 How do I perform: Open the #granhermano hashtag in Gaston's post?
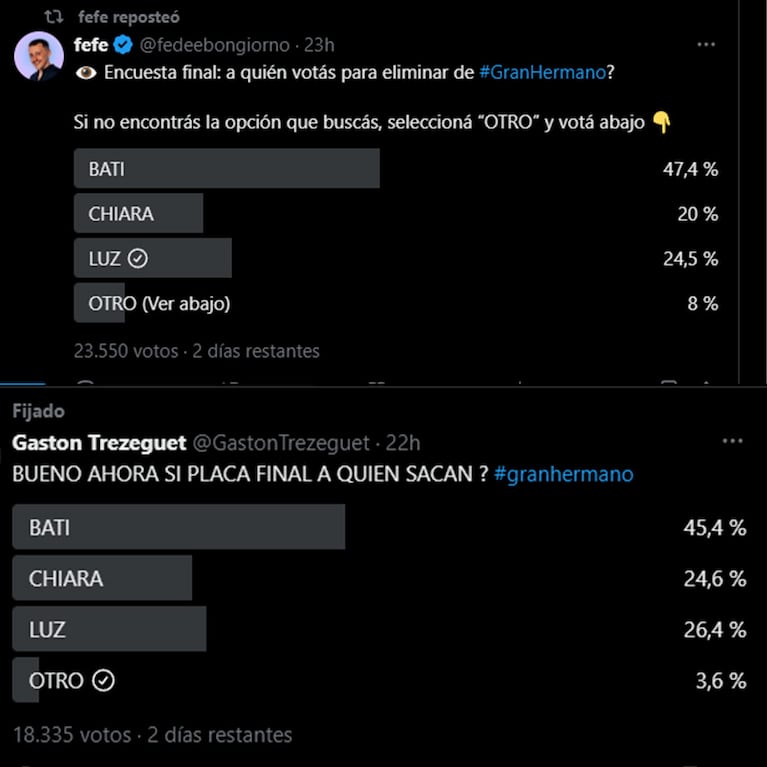pos(564,474)
